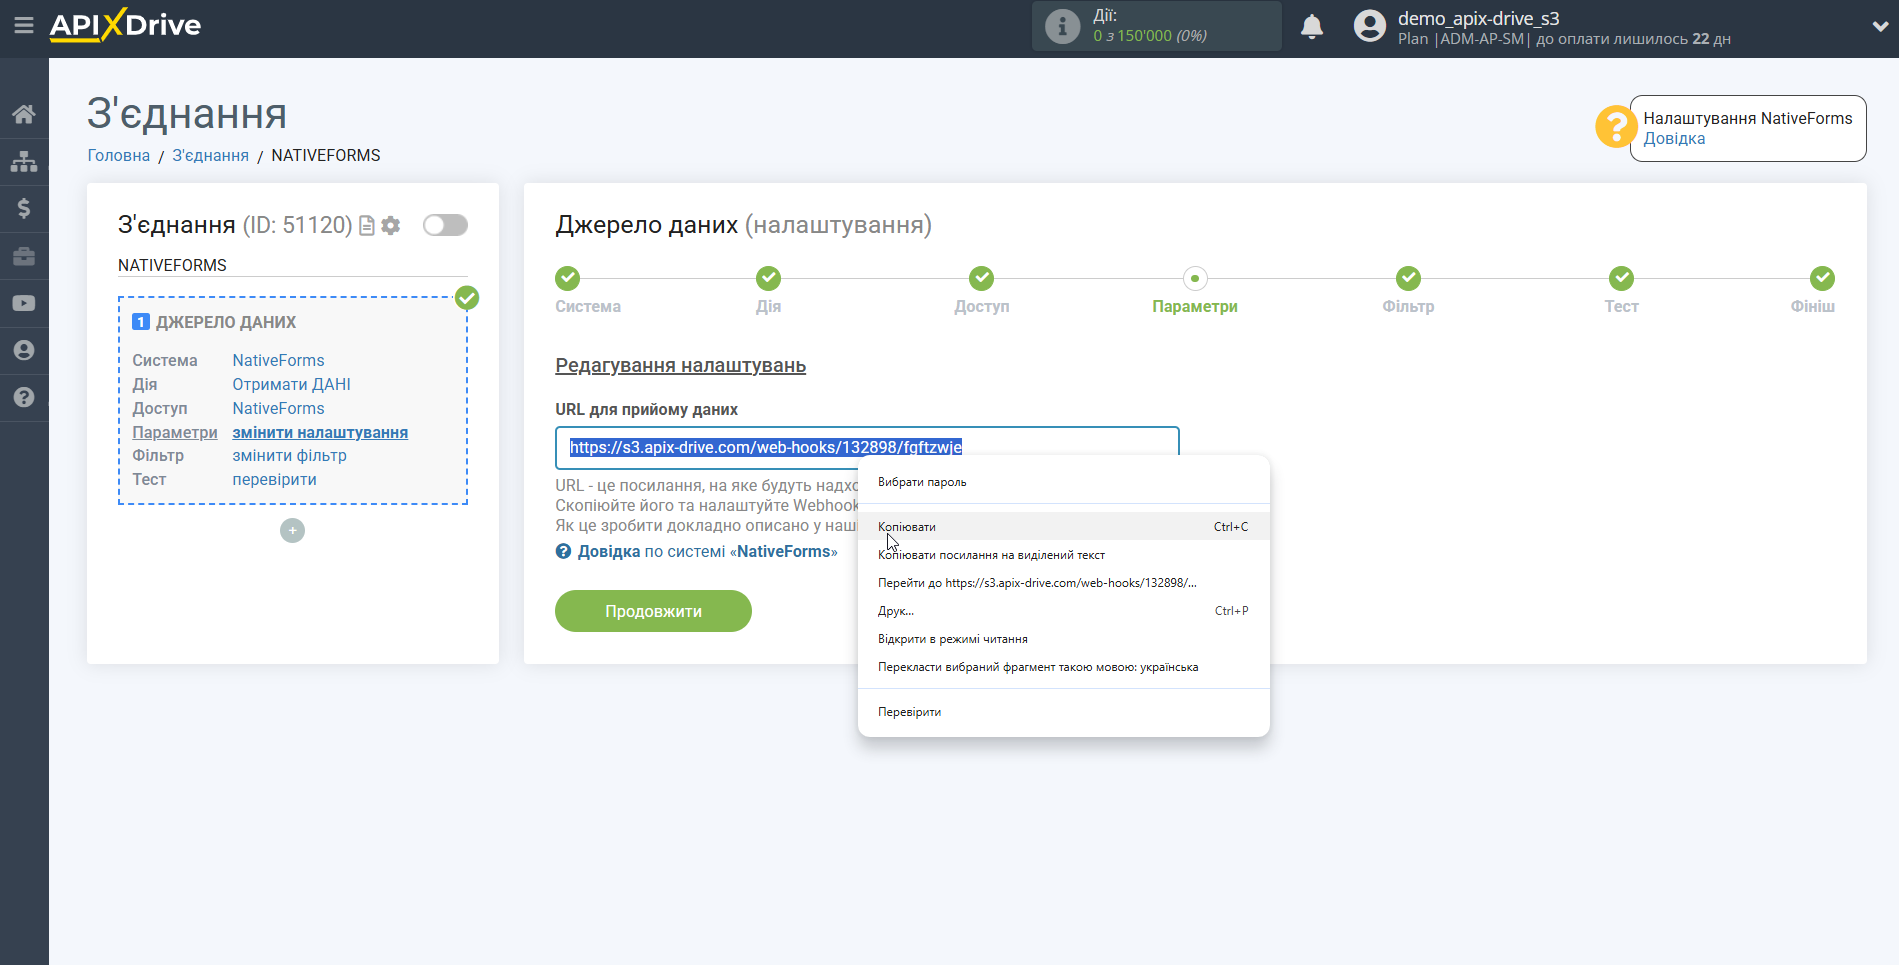Click the yellow help question icon
The height and width of the screenshot is (965, 1899).
(1615, 127)
